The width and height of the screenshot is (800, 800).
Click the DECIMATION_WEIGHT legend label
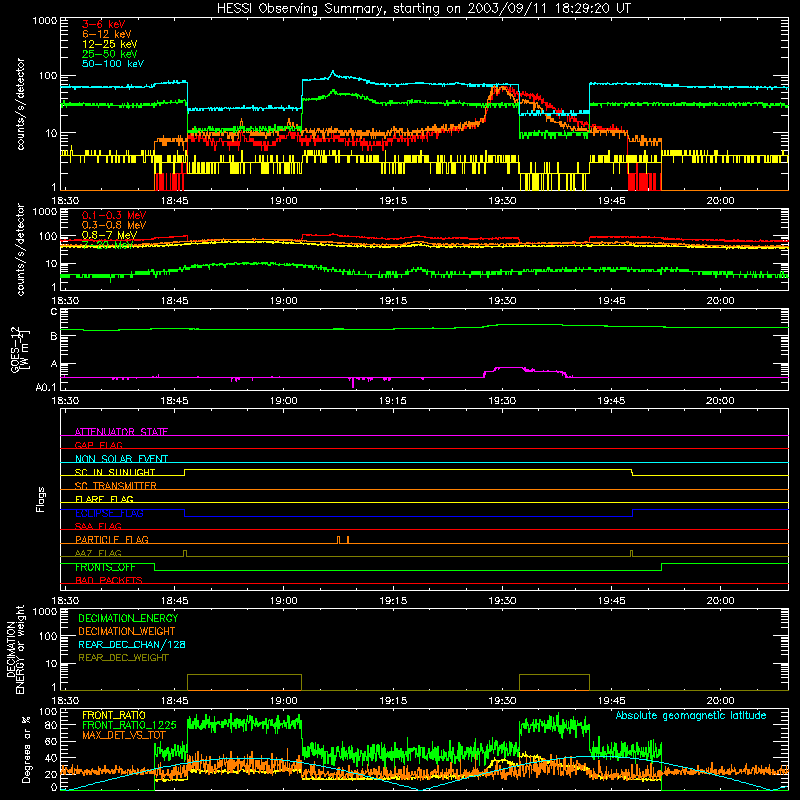pos(127,631)
